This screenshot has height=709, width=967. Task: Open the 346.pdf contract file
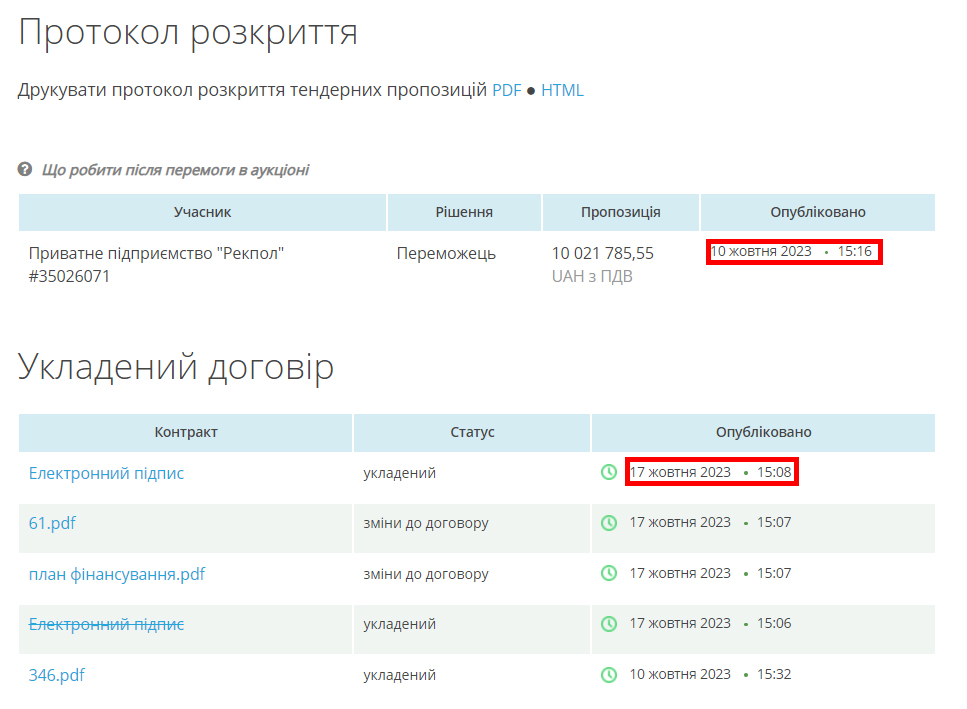(56, 675)
